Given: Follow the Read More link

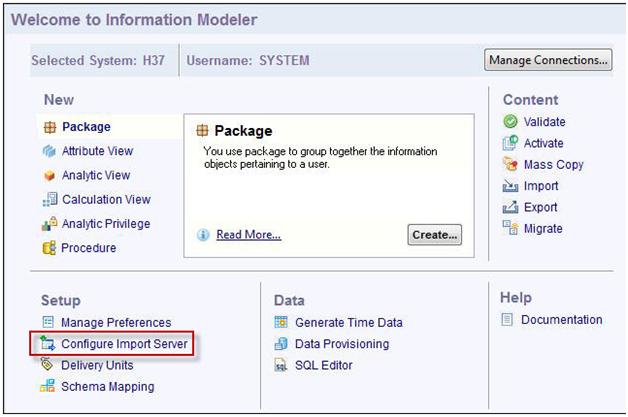Looking at the screenshot, I should 248,235.
